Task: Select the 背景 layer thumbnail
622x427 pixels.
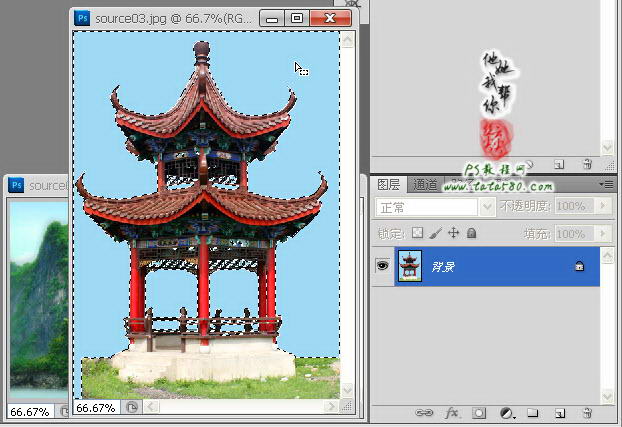Action: pyautogui.click(x=410, y=265)
